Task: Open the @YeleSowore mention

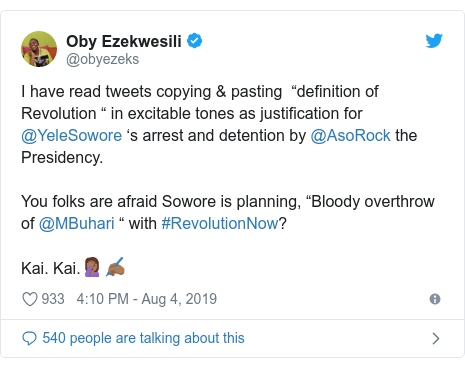Action: (71, 136)
